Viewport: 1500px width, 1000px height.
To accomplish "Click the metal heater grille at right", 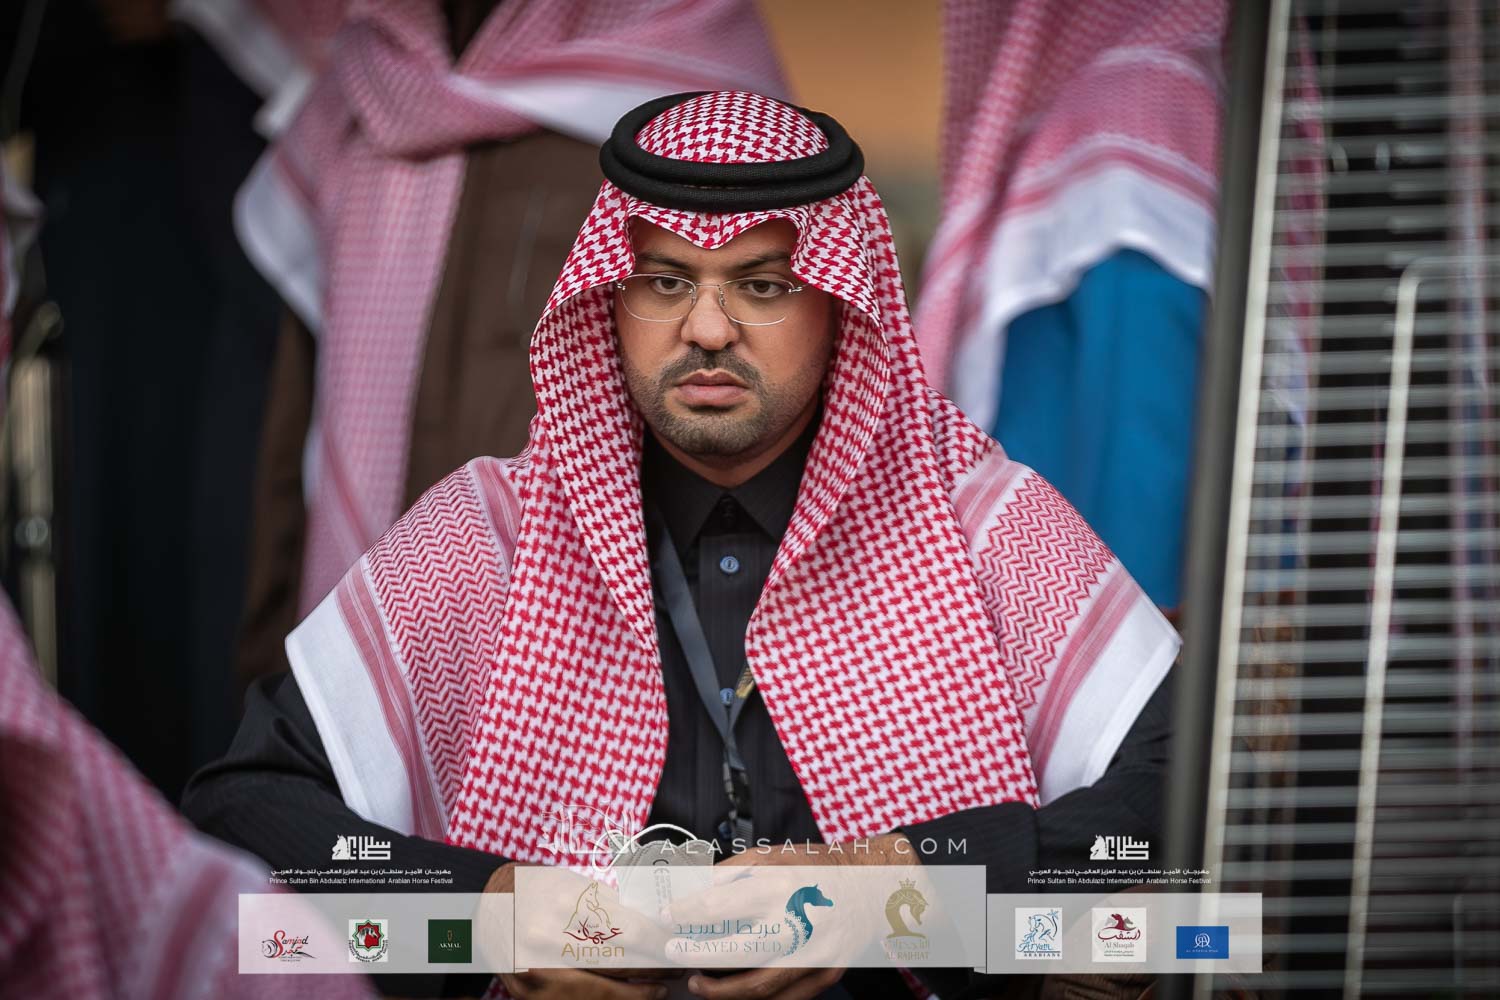I will pos(1390,500).
